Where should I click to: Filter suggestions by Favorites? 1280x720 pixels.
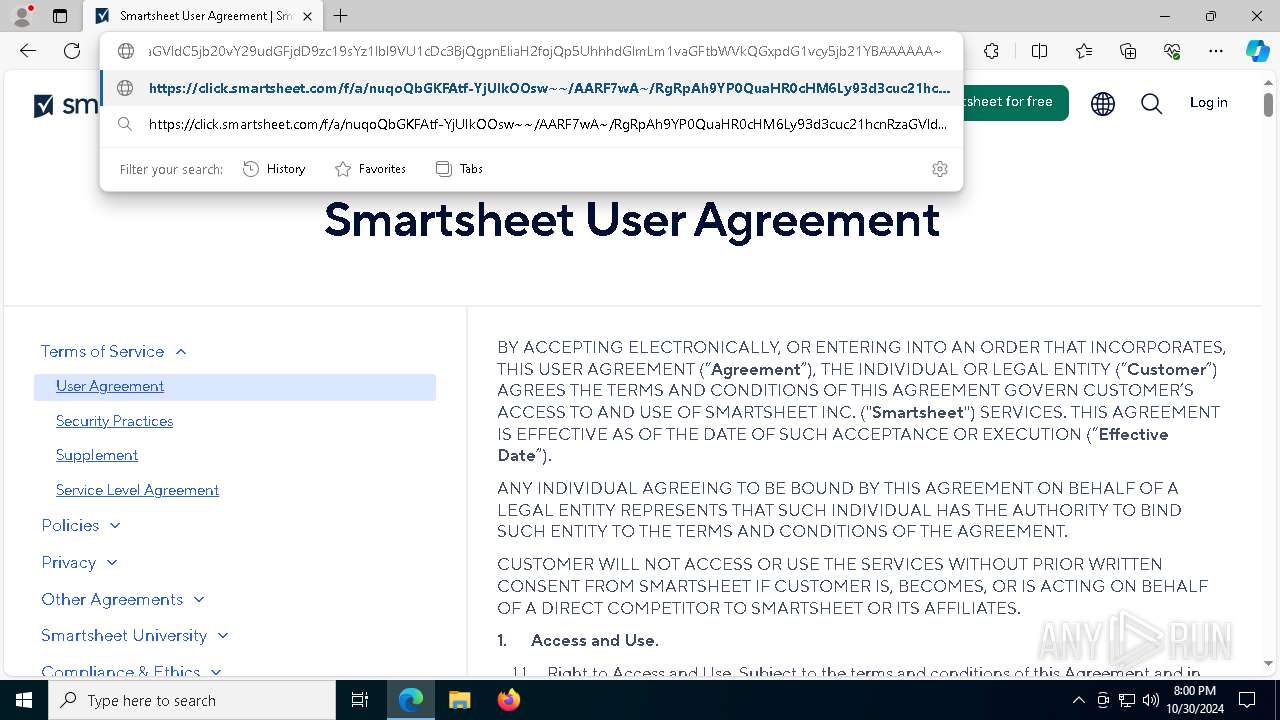click(x=370, y=169)
